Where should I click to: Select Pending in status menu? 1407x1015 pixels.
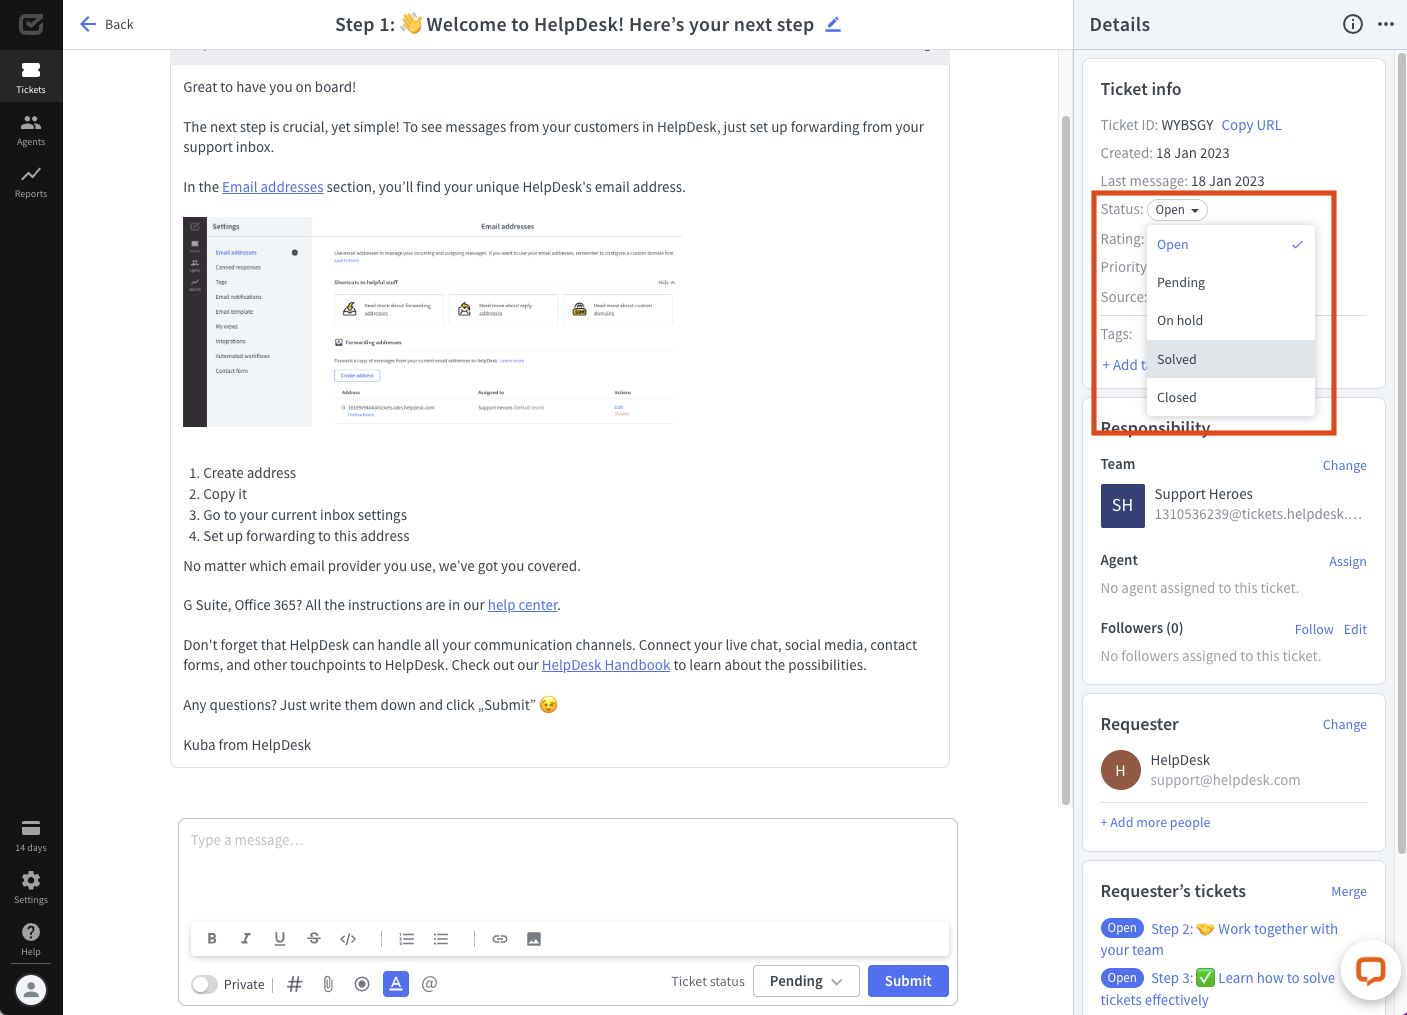coord(1231,282)
